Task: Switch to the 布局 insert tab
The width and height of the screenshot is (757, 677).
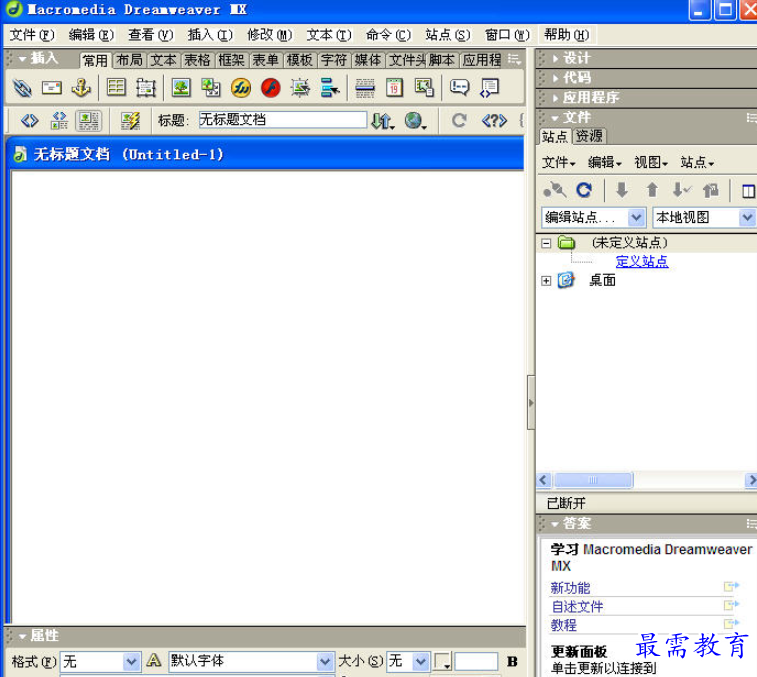Action: [129, 60]
